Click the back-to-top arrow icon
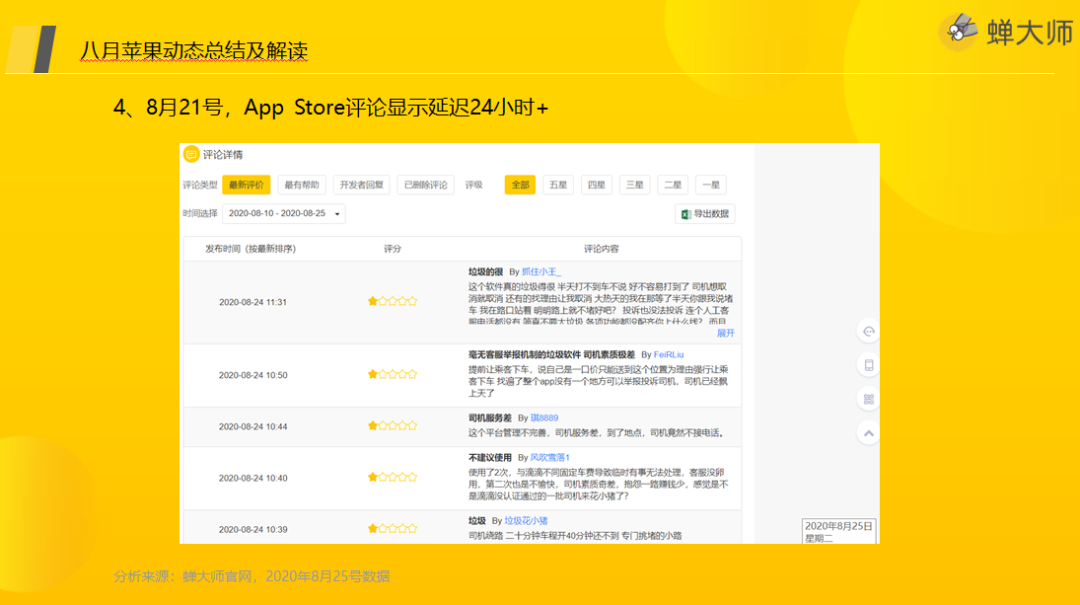Screen dimensions: 1080x605 [869, 433]
